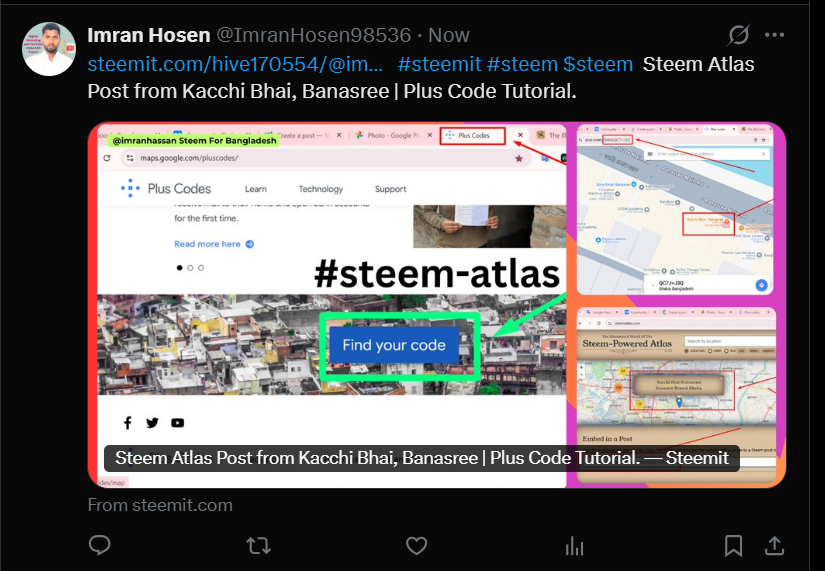Screen dimensions: 825x571
Task: Open Imran Hosen's profile avatar
Action: coord(48,49)
